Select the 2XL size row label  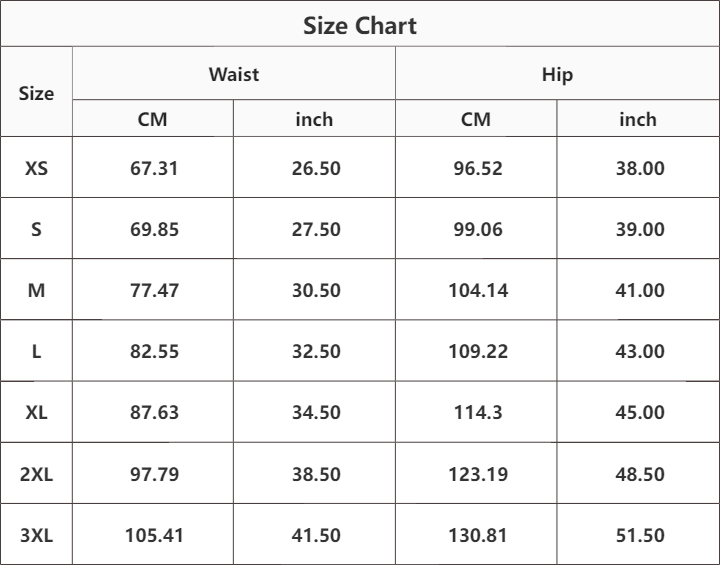click(x=36, y=474)
